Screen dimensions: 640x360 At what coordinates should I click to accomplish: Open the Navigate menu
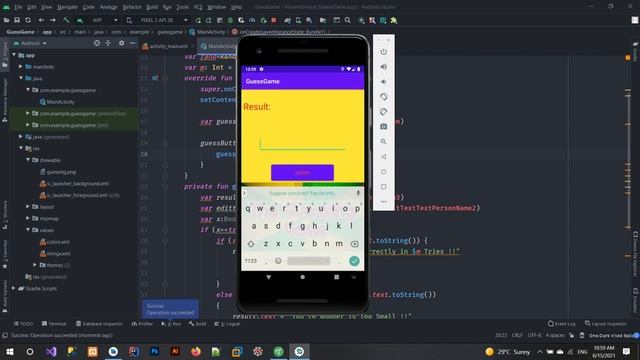click(x=67, y=7)
